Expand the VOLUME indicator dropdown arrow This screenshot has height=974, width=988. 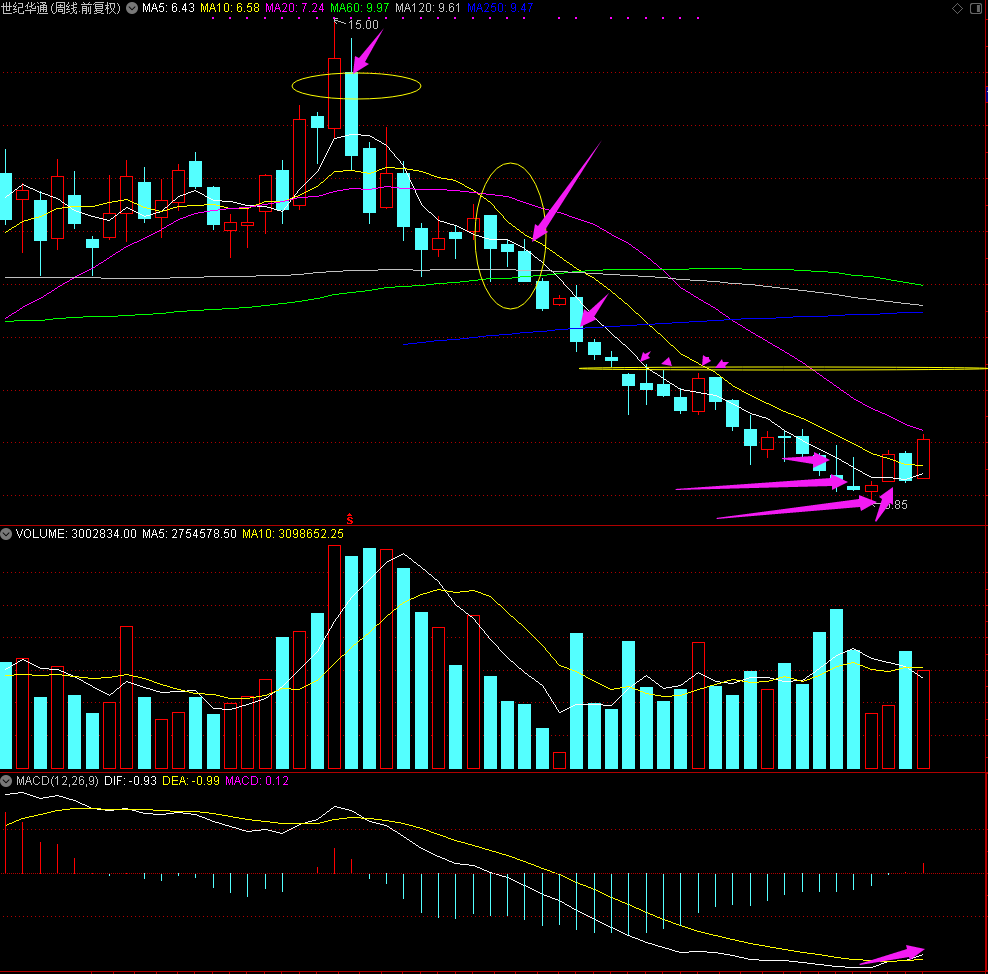click(7, 534)
